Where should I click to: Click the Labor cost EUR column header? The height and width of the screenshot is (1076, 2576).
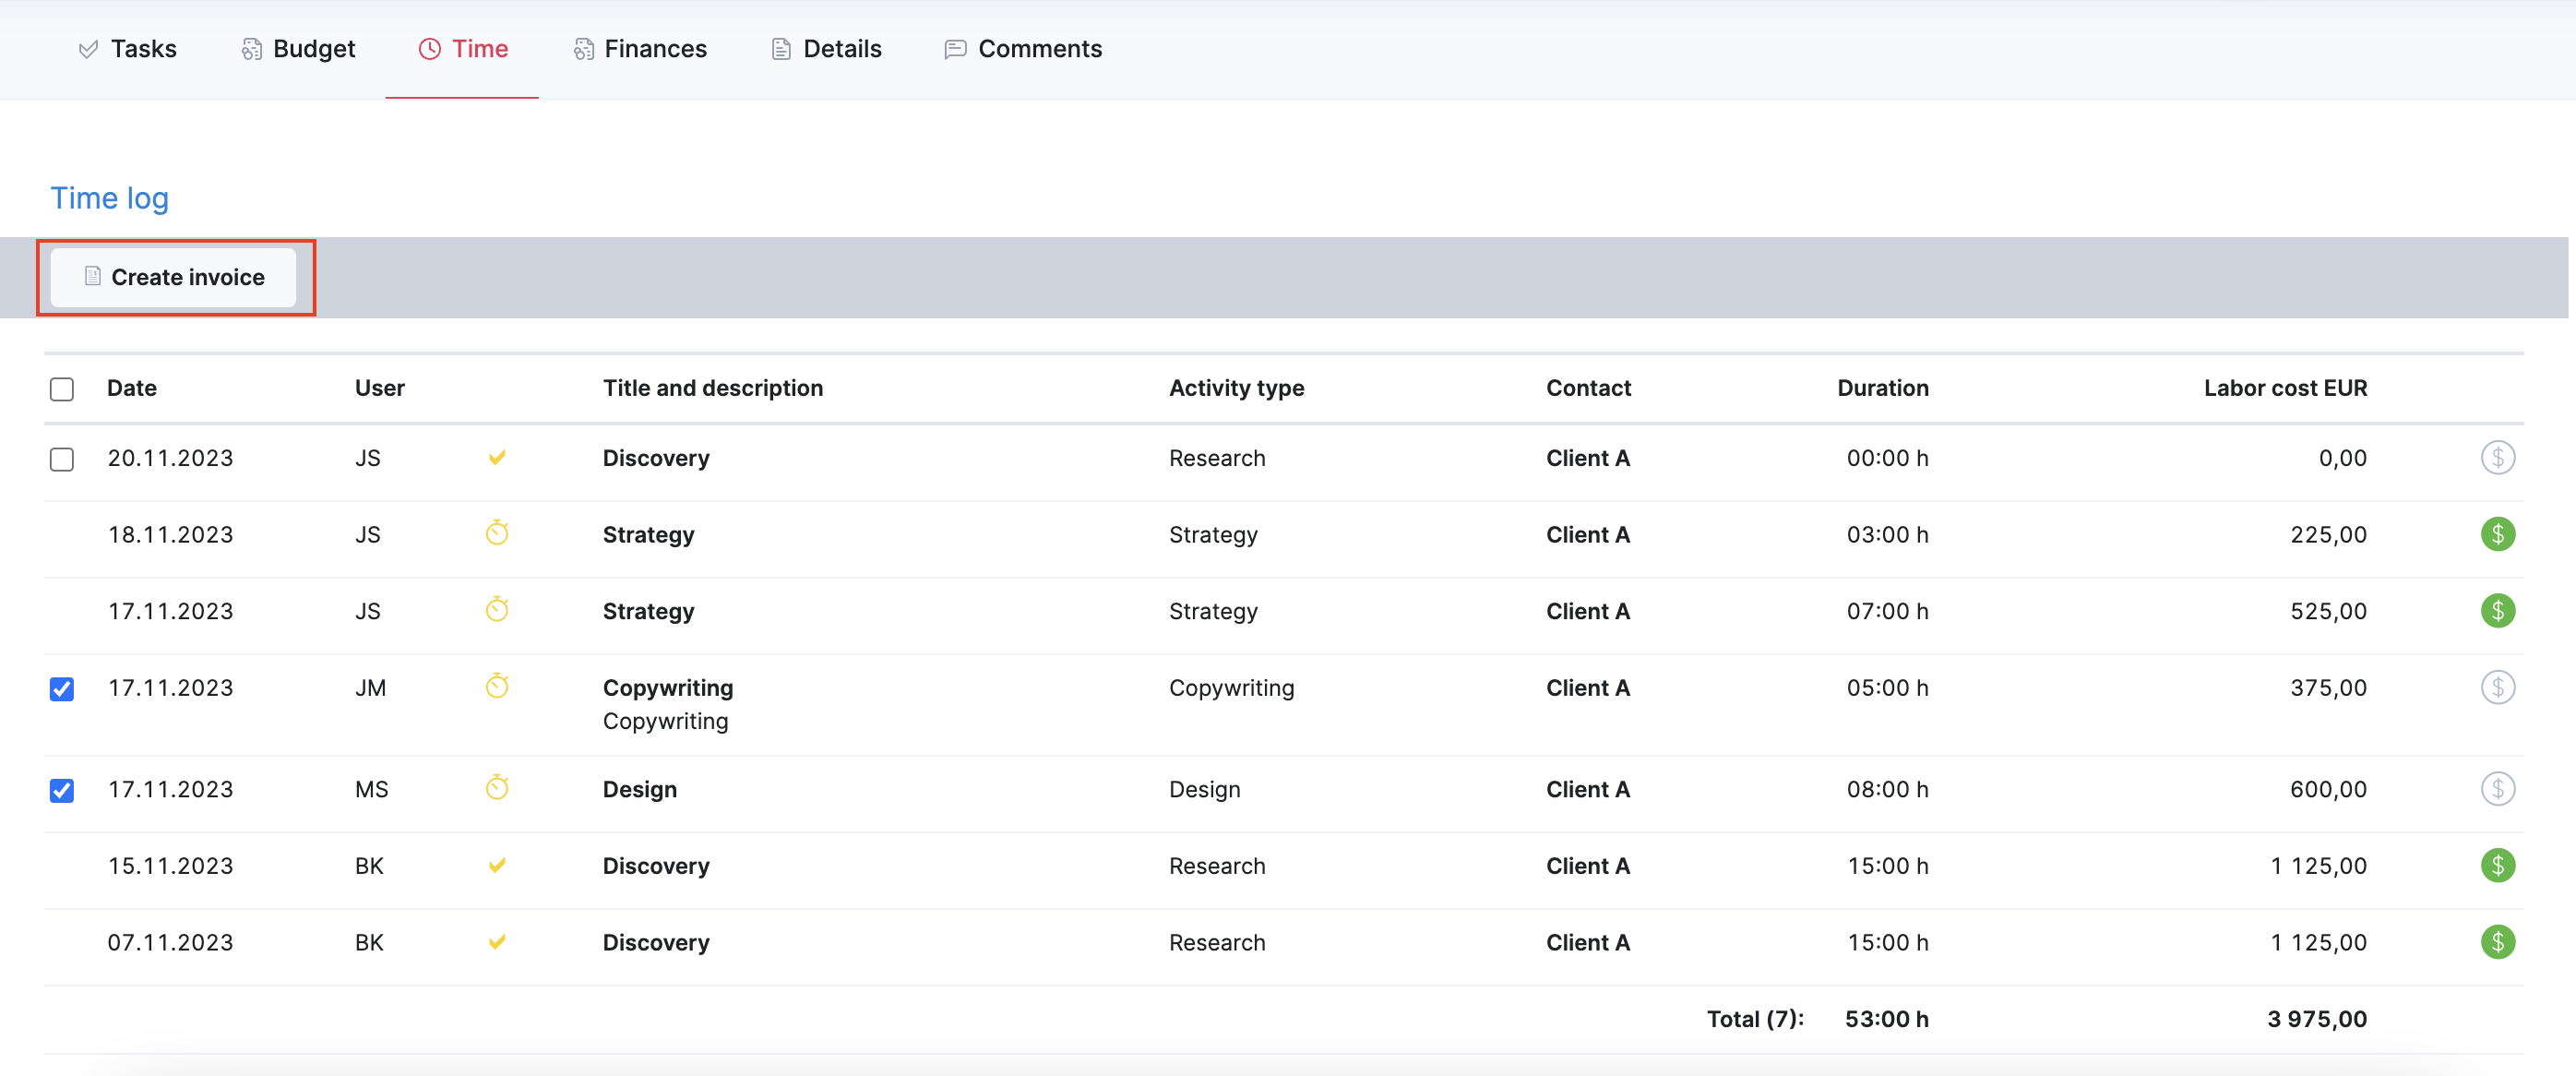tap(2285, 388)
